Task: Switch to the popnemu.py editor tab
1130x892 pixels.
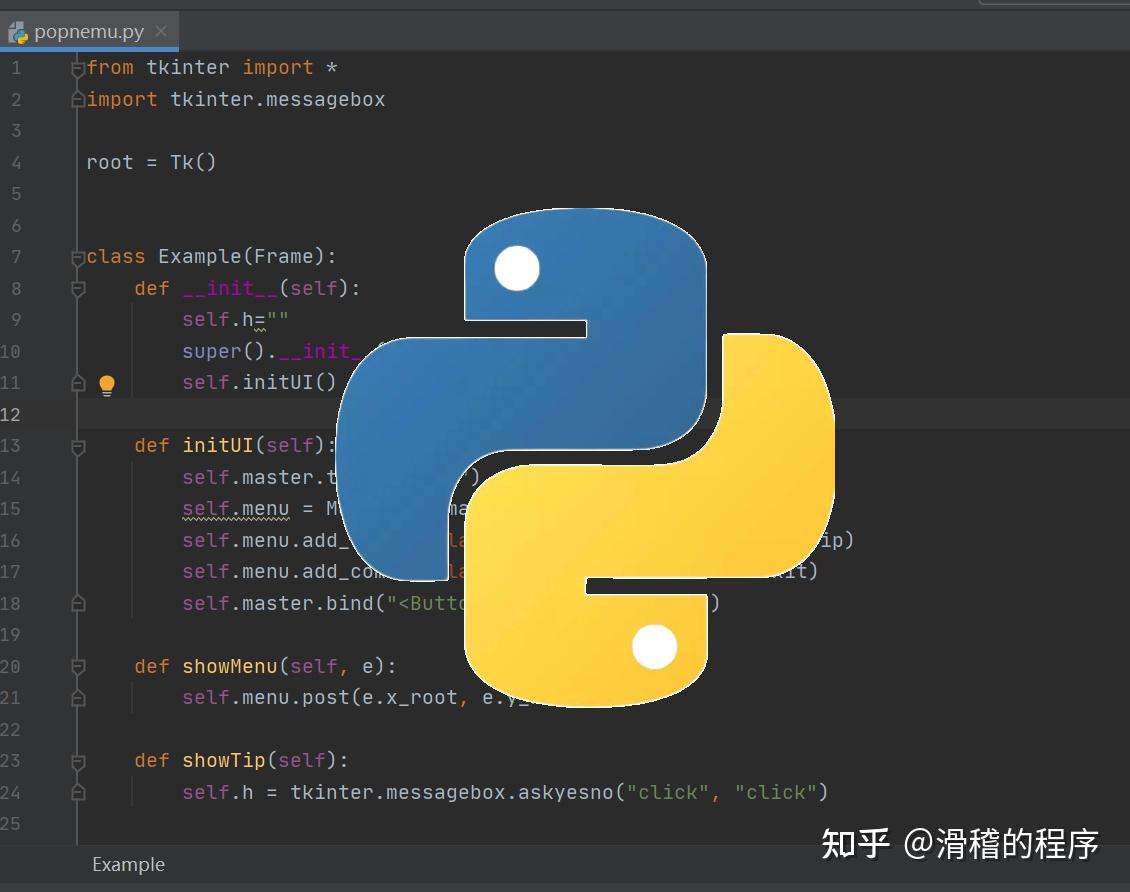Action: coord(89,32)
